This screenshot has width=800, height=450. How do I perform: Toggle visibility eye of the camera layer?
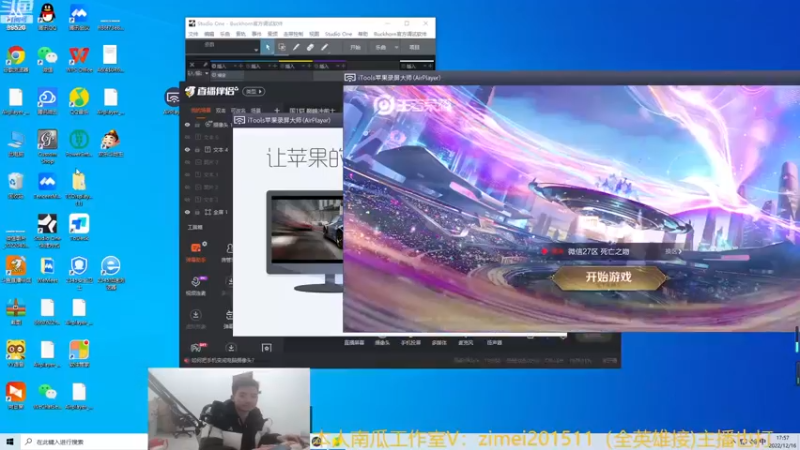click(187, 124)
